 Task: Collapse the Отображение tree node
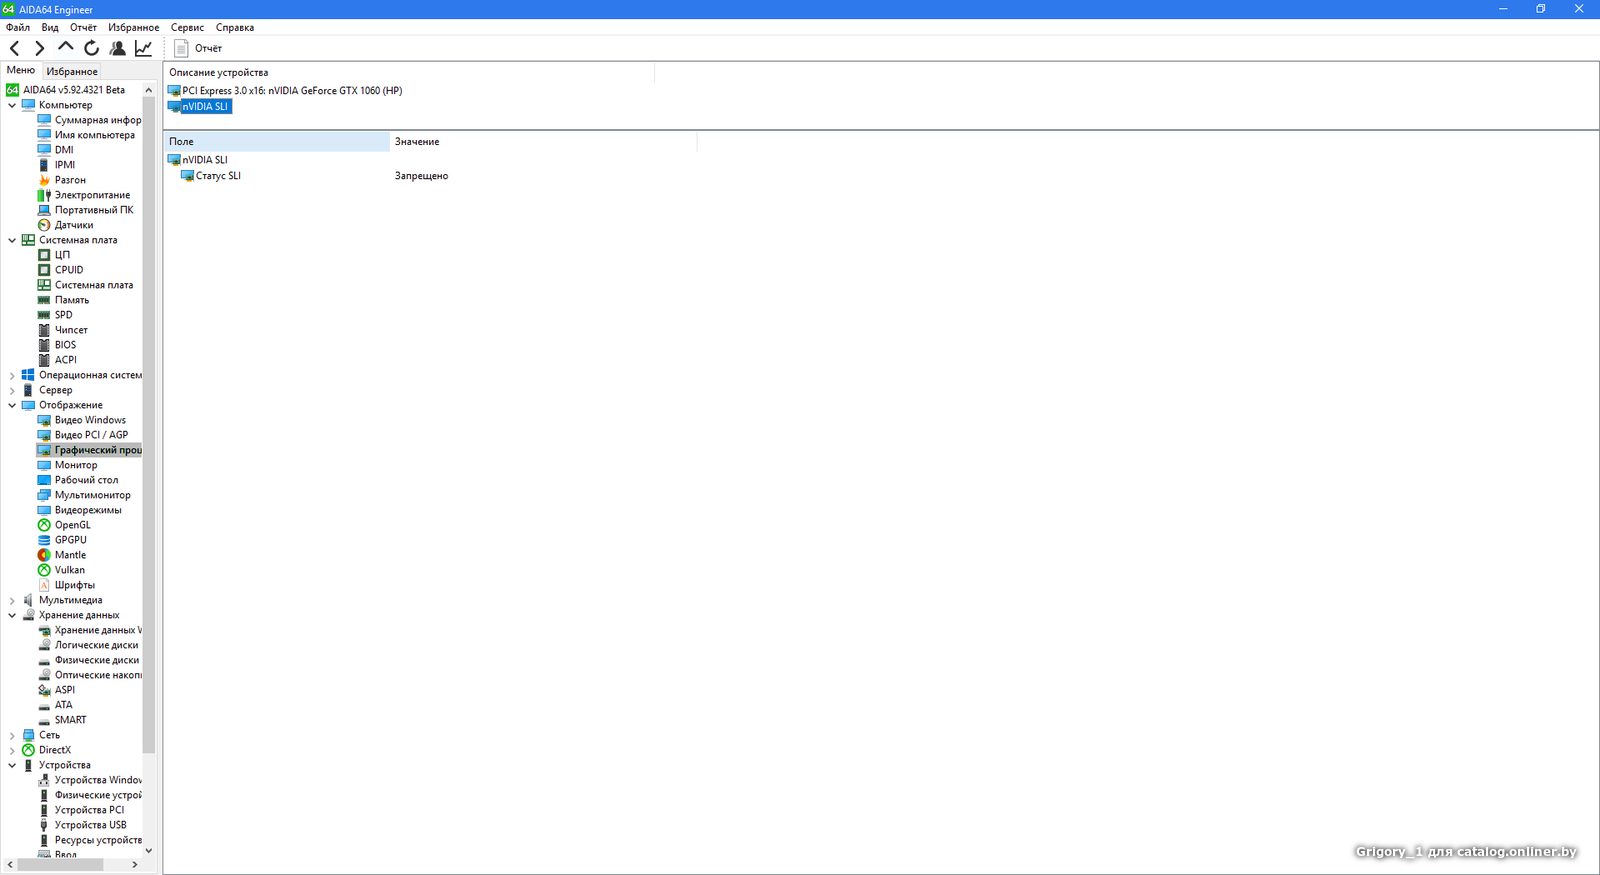(12, 405)
